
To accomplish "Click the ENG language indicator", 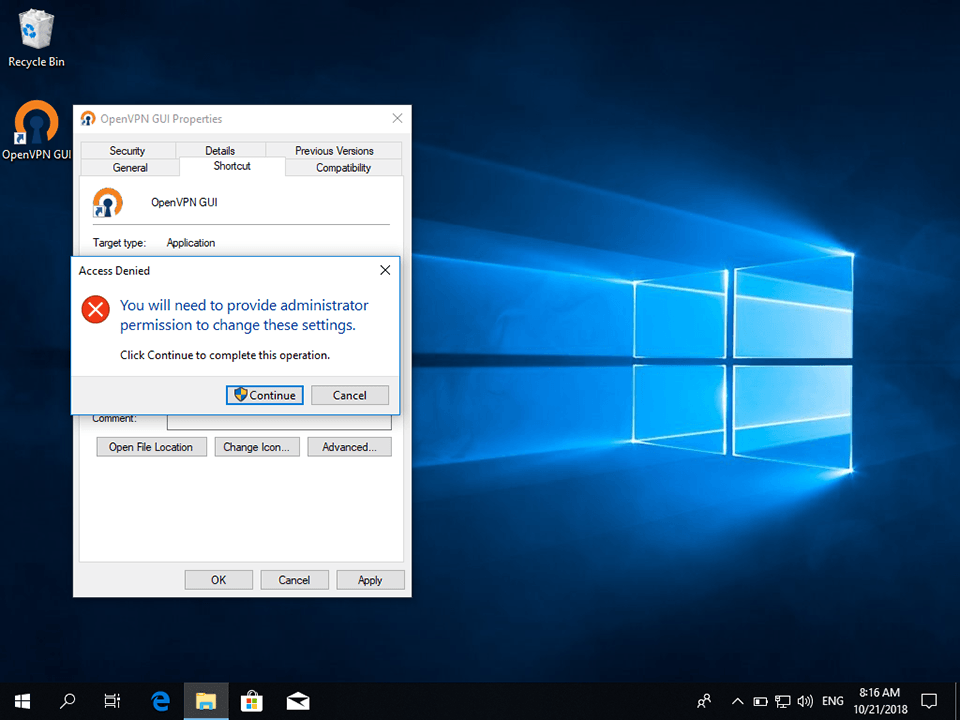I will point(833,701).
